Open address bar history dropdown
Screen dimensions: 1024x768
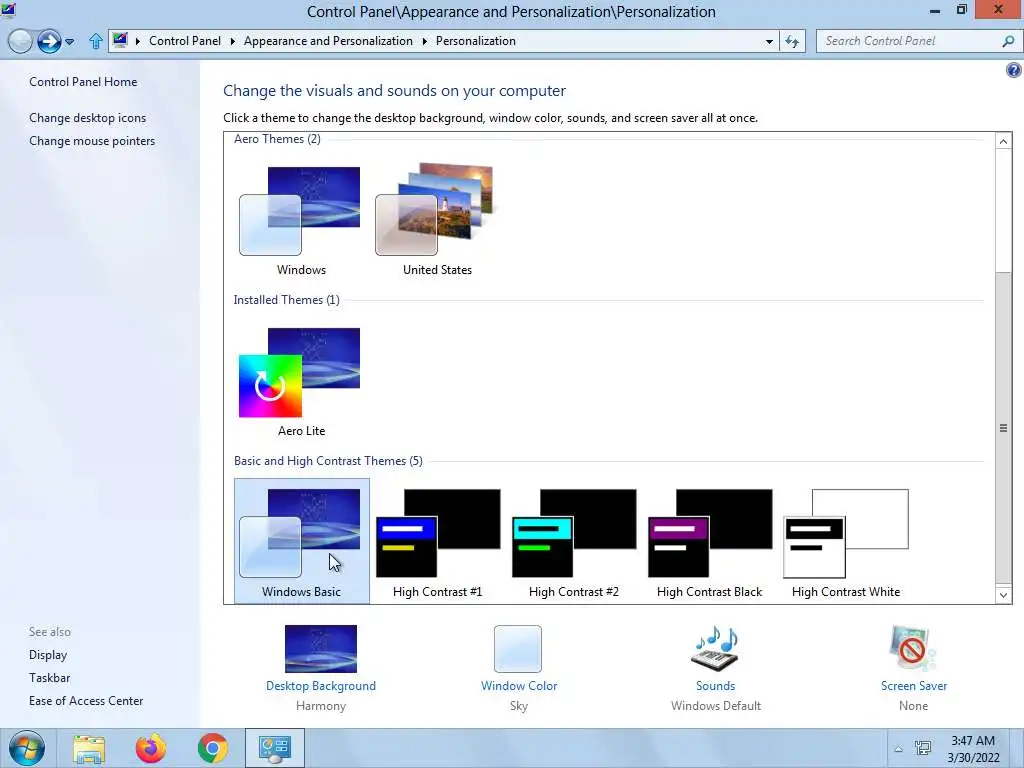[x=769, y=41]
